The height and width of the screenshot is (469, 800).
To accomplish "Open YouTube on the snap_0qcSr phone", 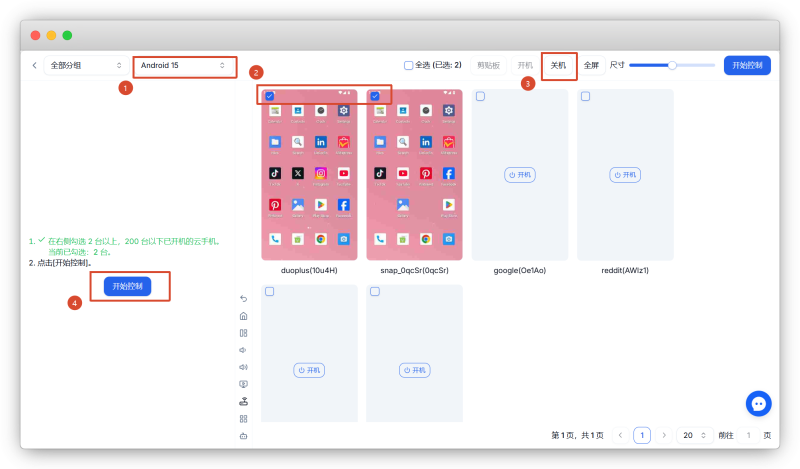I will pyautogui.click(x=403, y=174).
